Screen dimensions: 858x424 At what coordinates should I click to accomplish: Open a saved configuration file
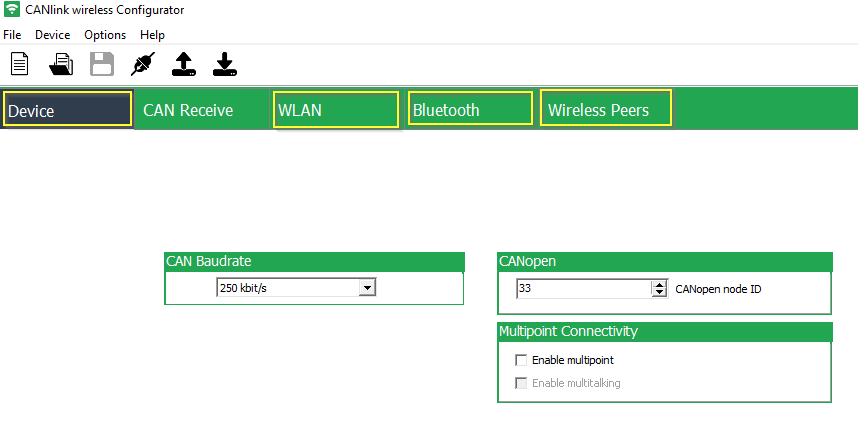coord(61,64)
